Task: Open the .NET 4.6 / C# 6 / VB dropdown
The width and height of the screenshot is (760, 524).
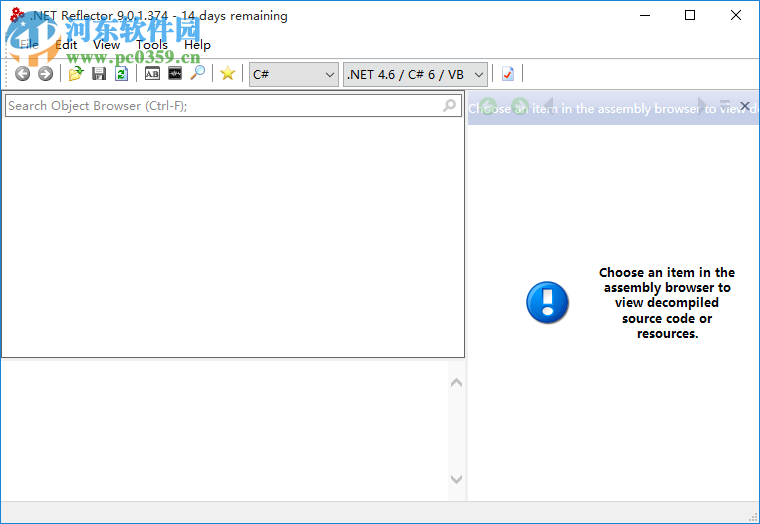Action: (x=415, y=74)
